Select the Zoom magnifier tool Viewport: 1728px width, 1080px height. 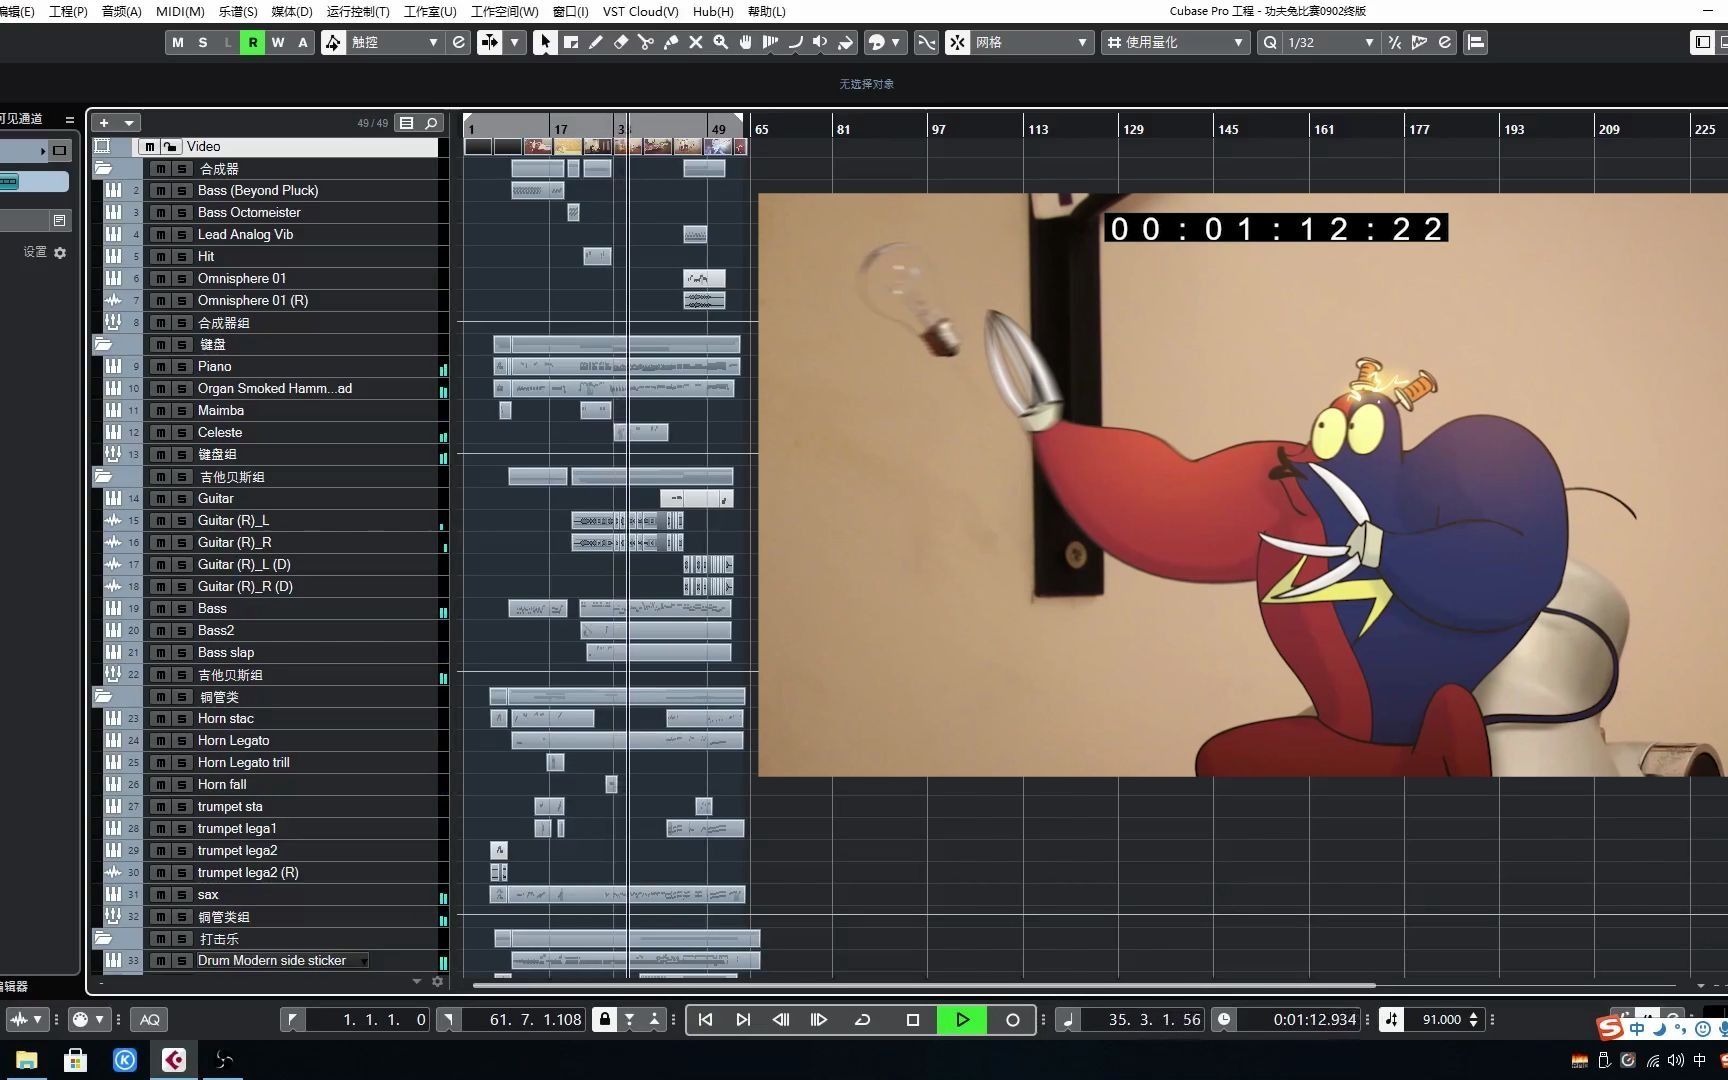[x=720, y=42]
